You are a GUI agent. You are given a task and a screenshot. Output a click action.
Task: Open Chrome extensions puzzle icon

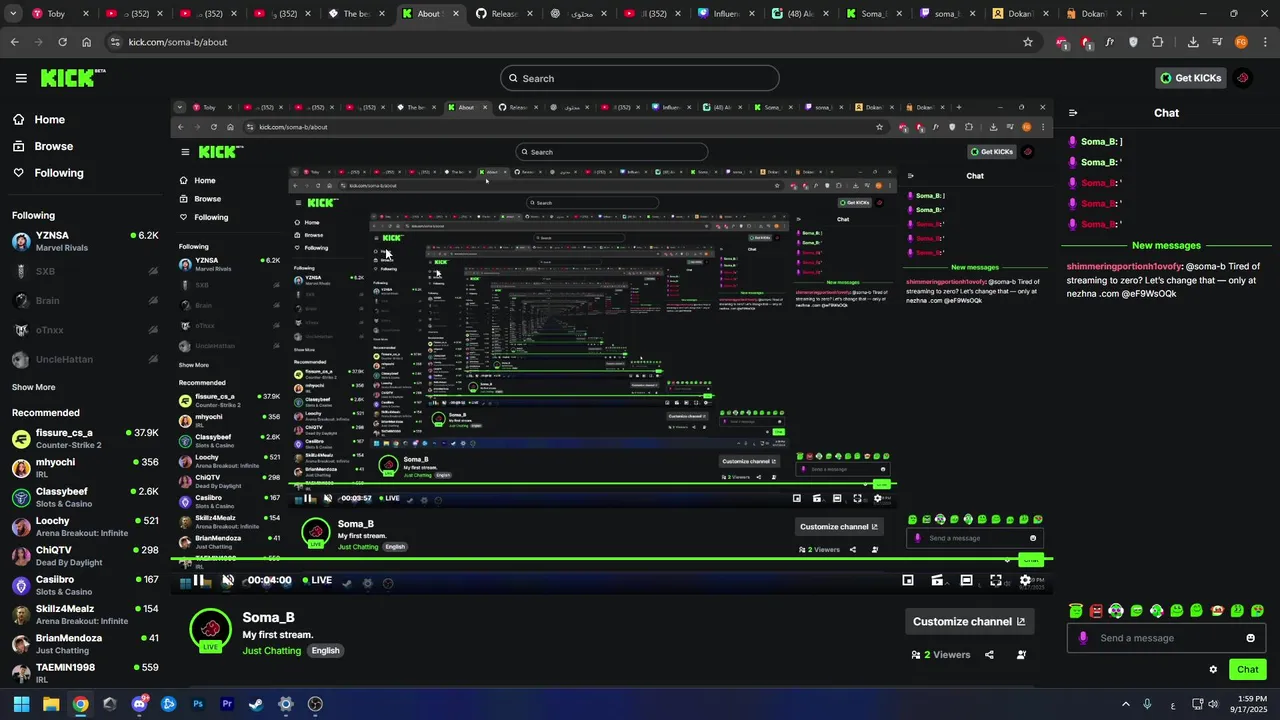(x=1157, y=42)
